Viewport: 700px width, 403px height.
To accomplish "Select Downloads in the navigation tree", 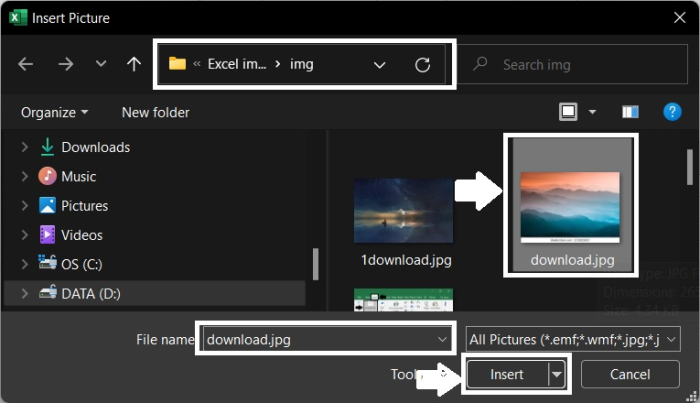I will click(96, 147).
